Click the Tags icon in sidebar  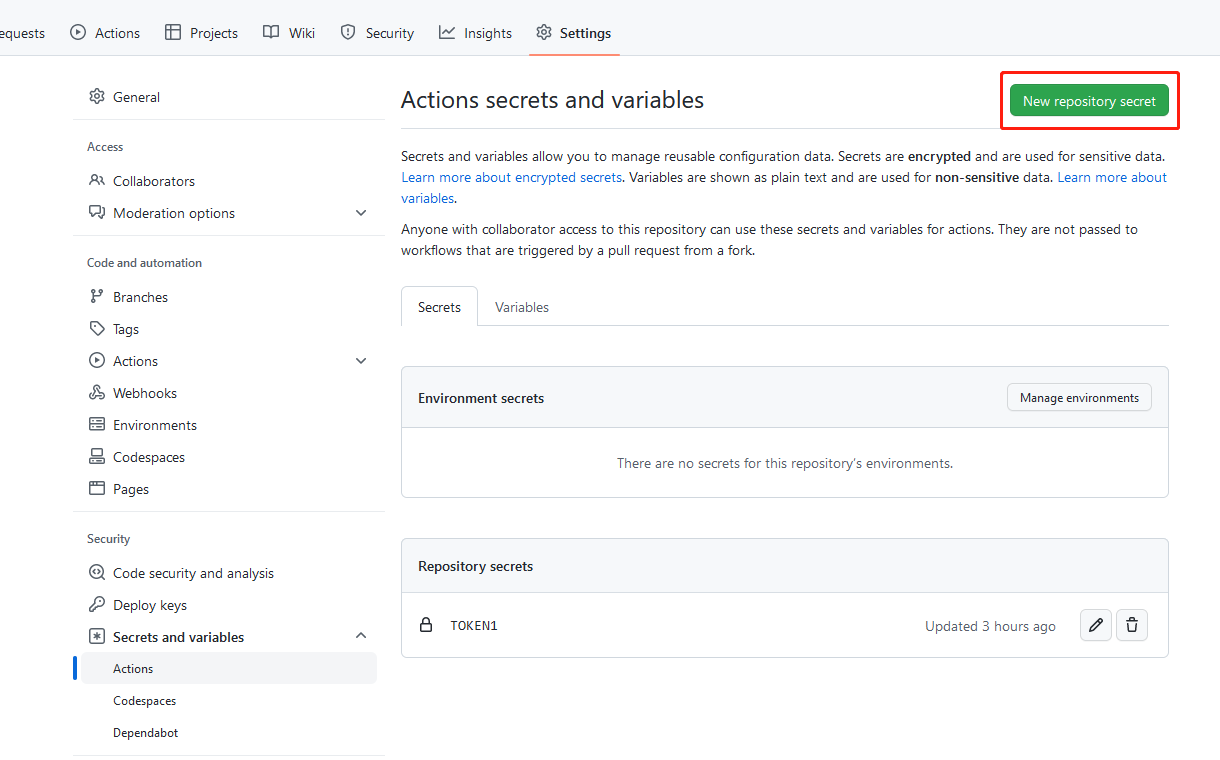coord(97,329)
